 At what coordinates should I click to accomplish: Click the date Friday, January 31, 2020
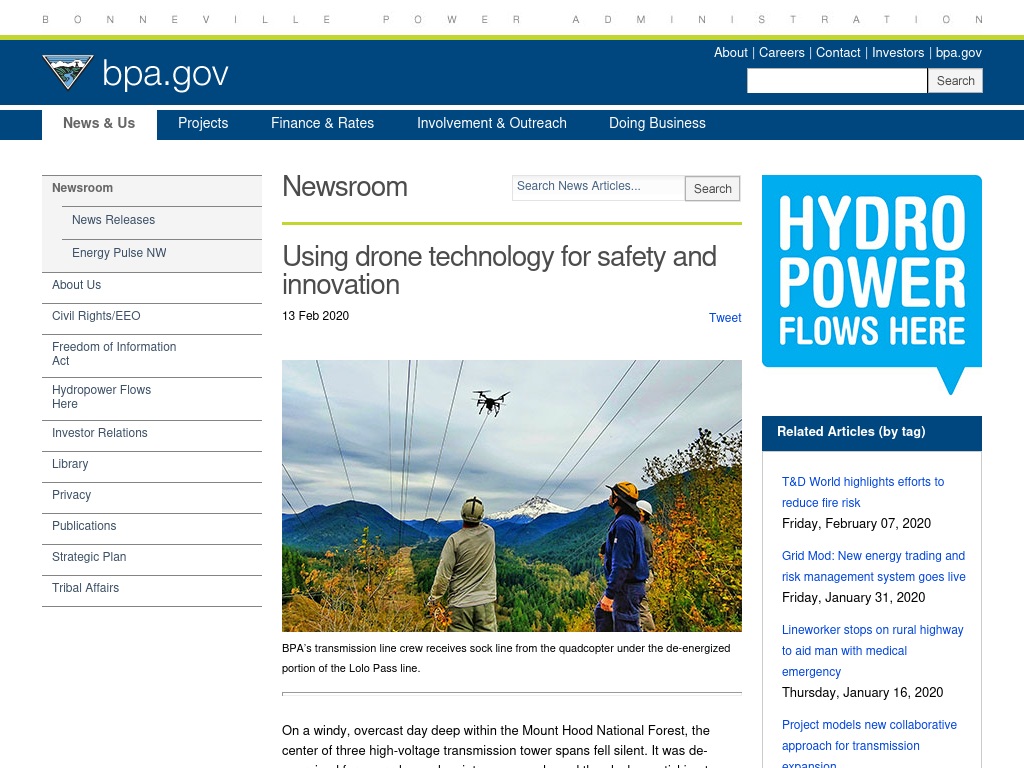coord(854,598)
